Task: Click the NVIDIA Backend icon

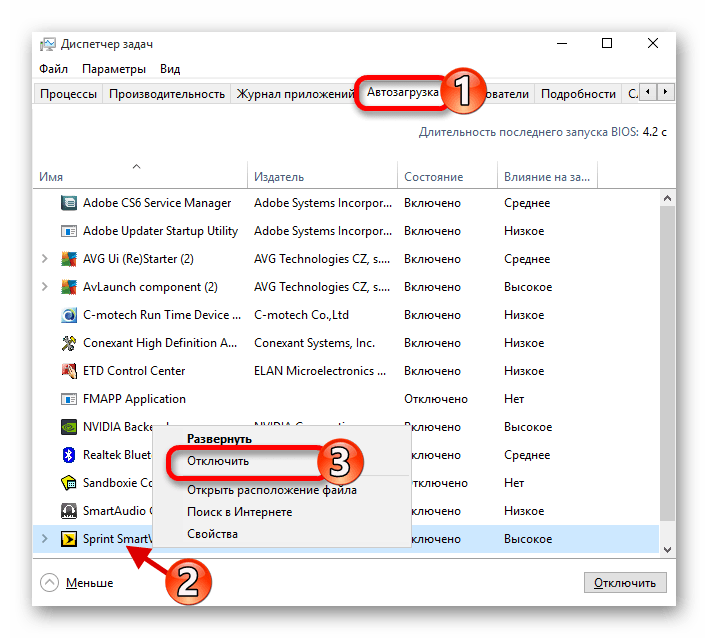Action: coord(69,427)
